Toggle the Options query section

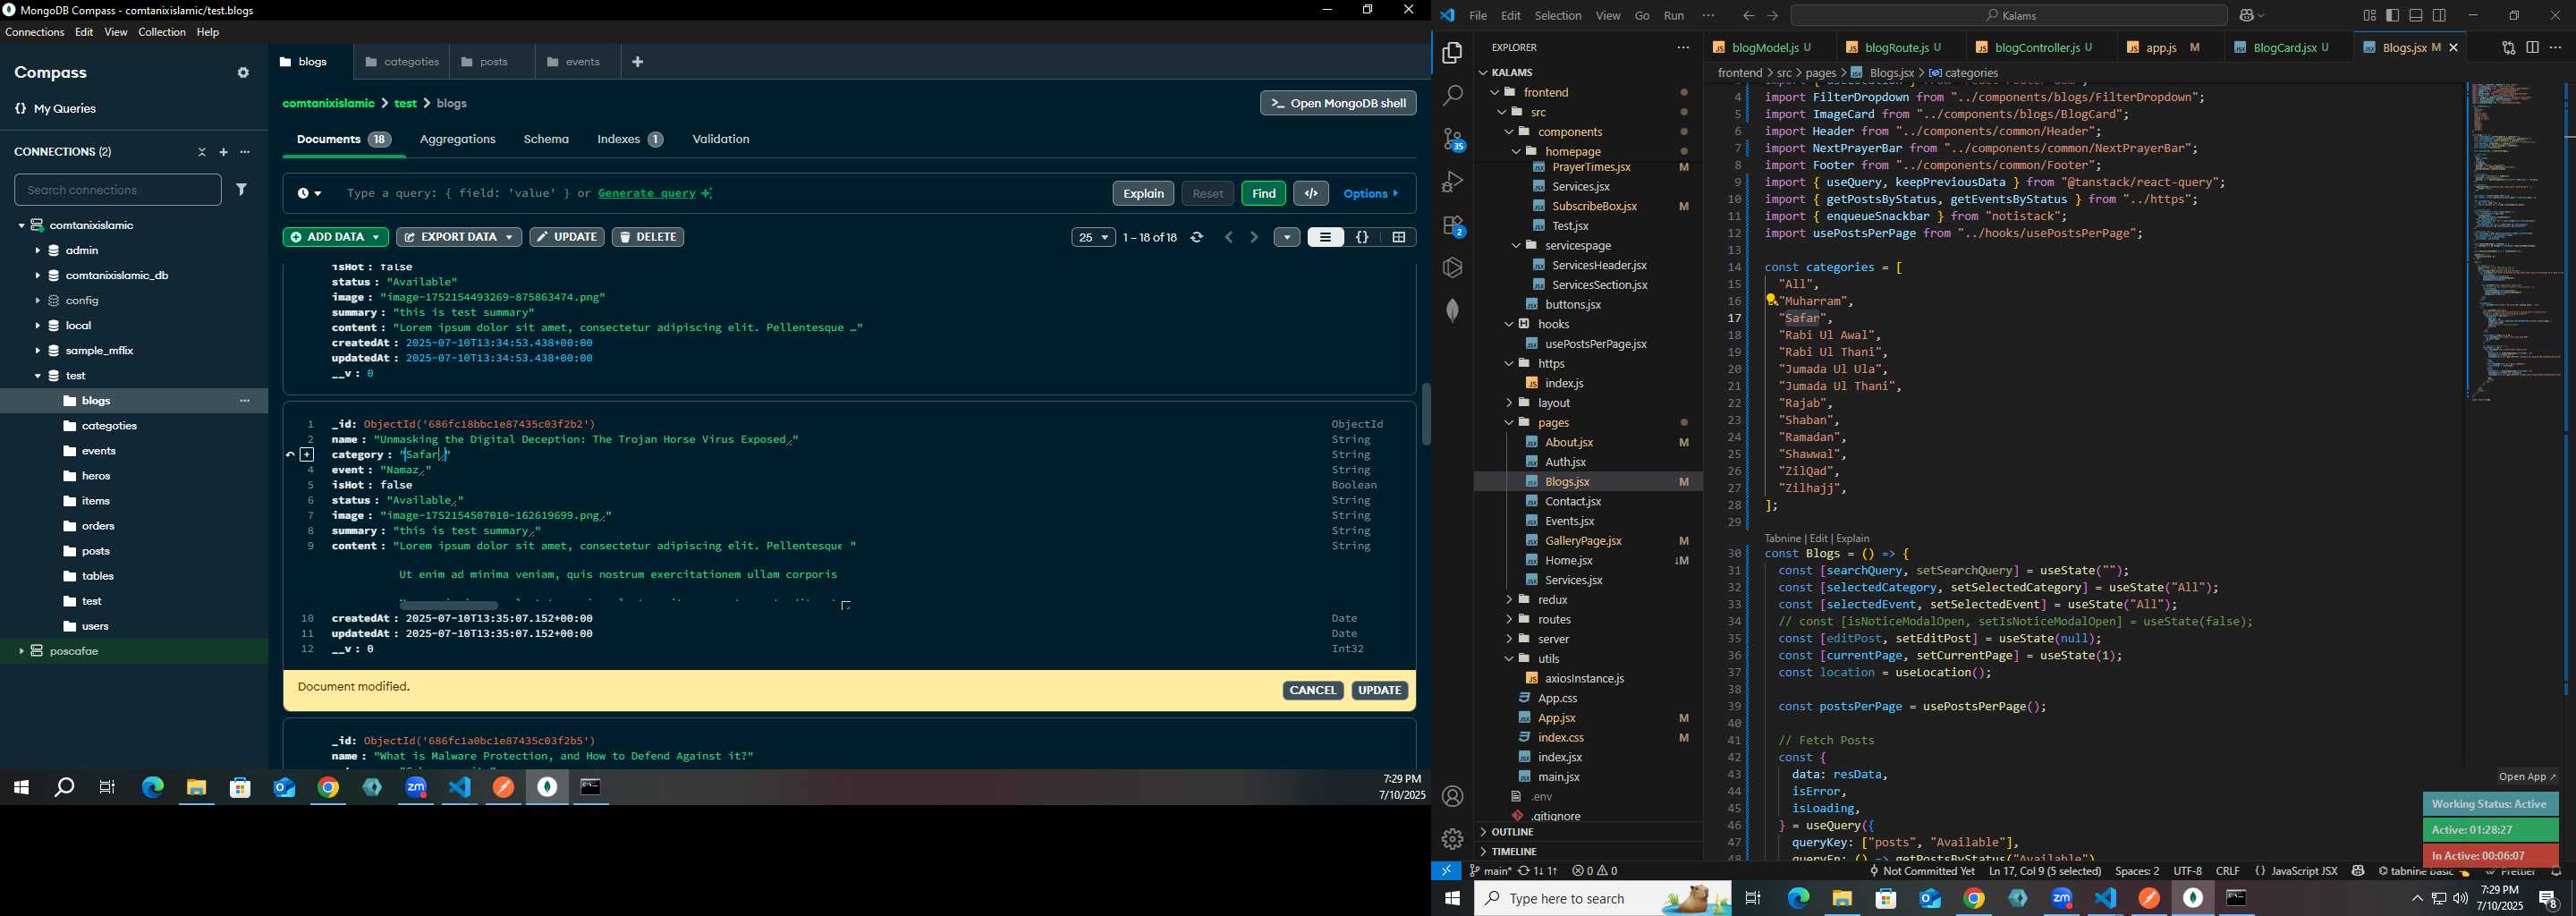(x=1373, y=194)
